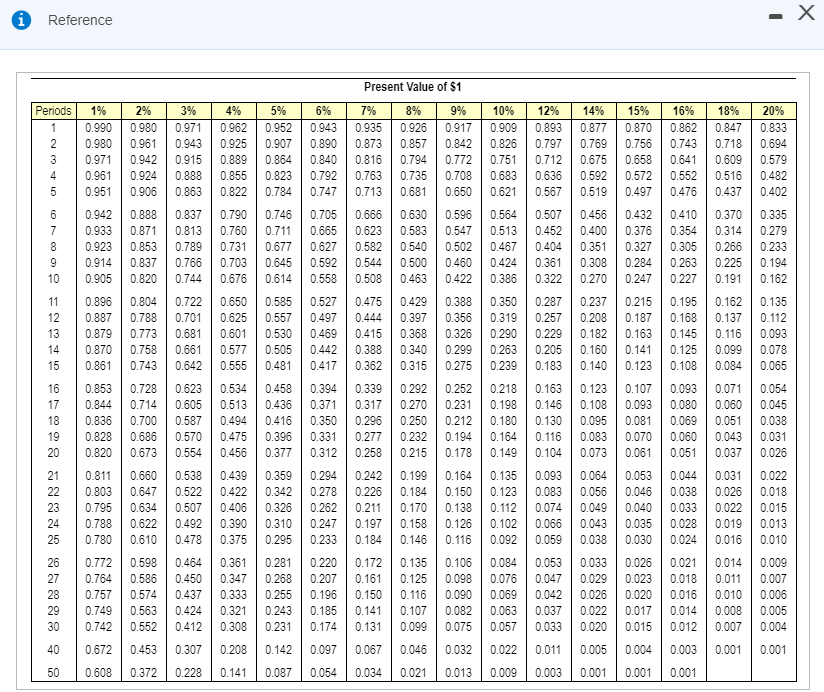Select the 18% column header
This screenshot has width=824, height=692.
tap(728, 111)
